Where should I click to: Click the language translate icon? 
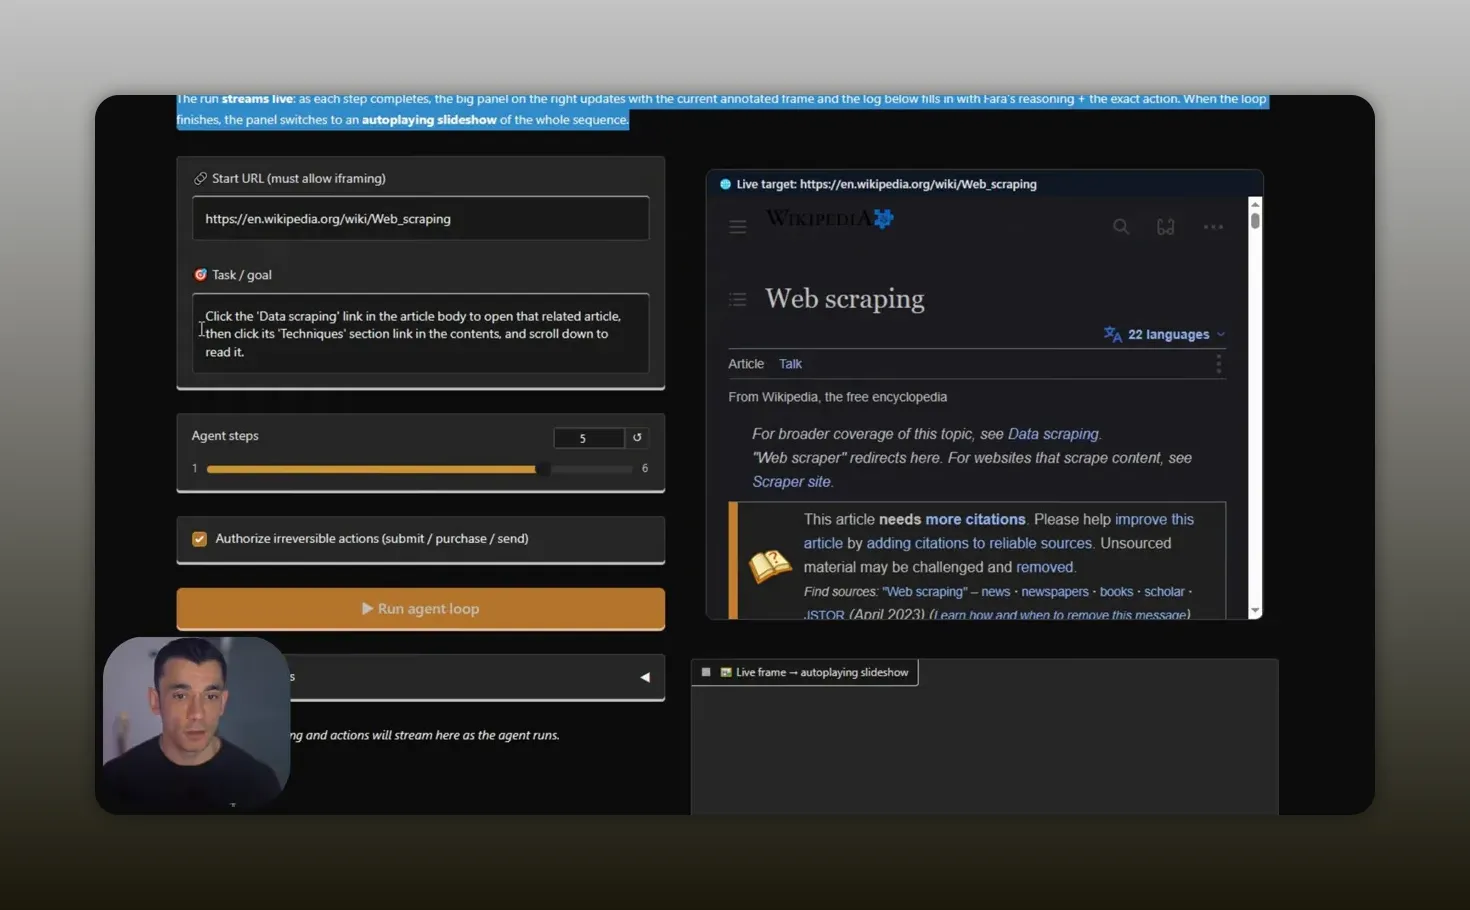1112,334
